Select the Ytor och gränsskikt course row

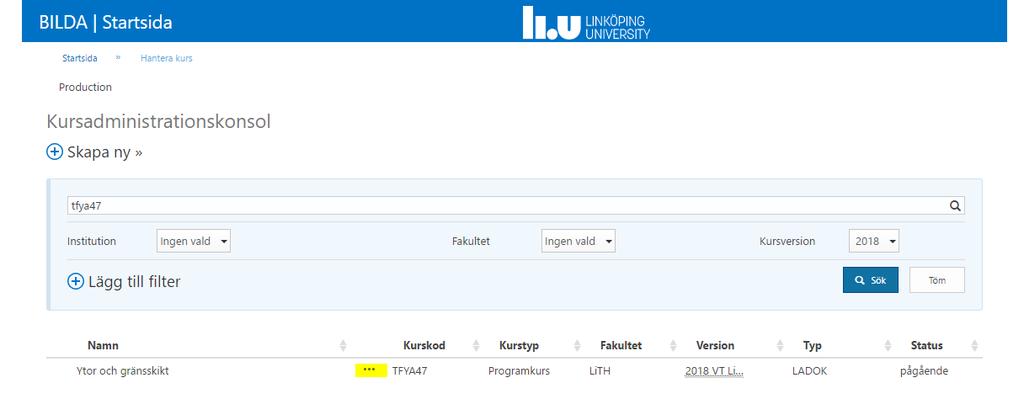pyautogui.click(x=515, y=371)
